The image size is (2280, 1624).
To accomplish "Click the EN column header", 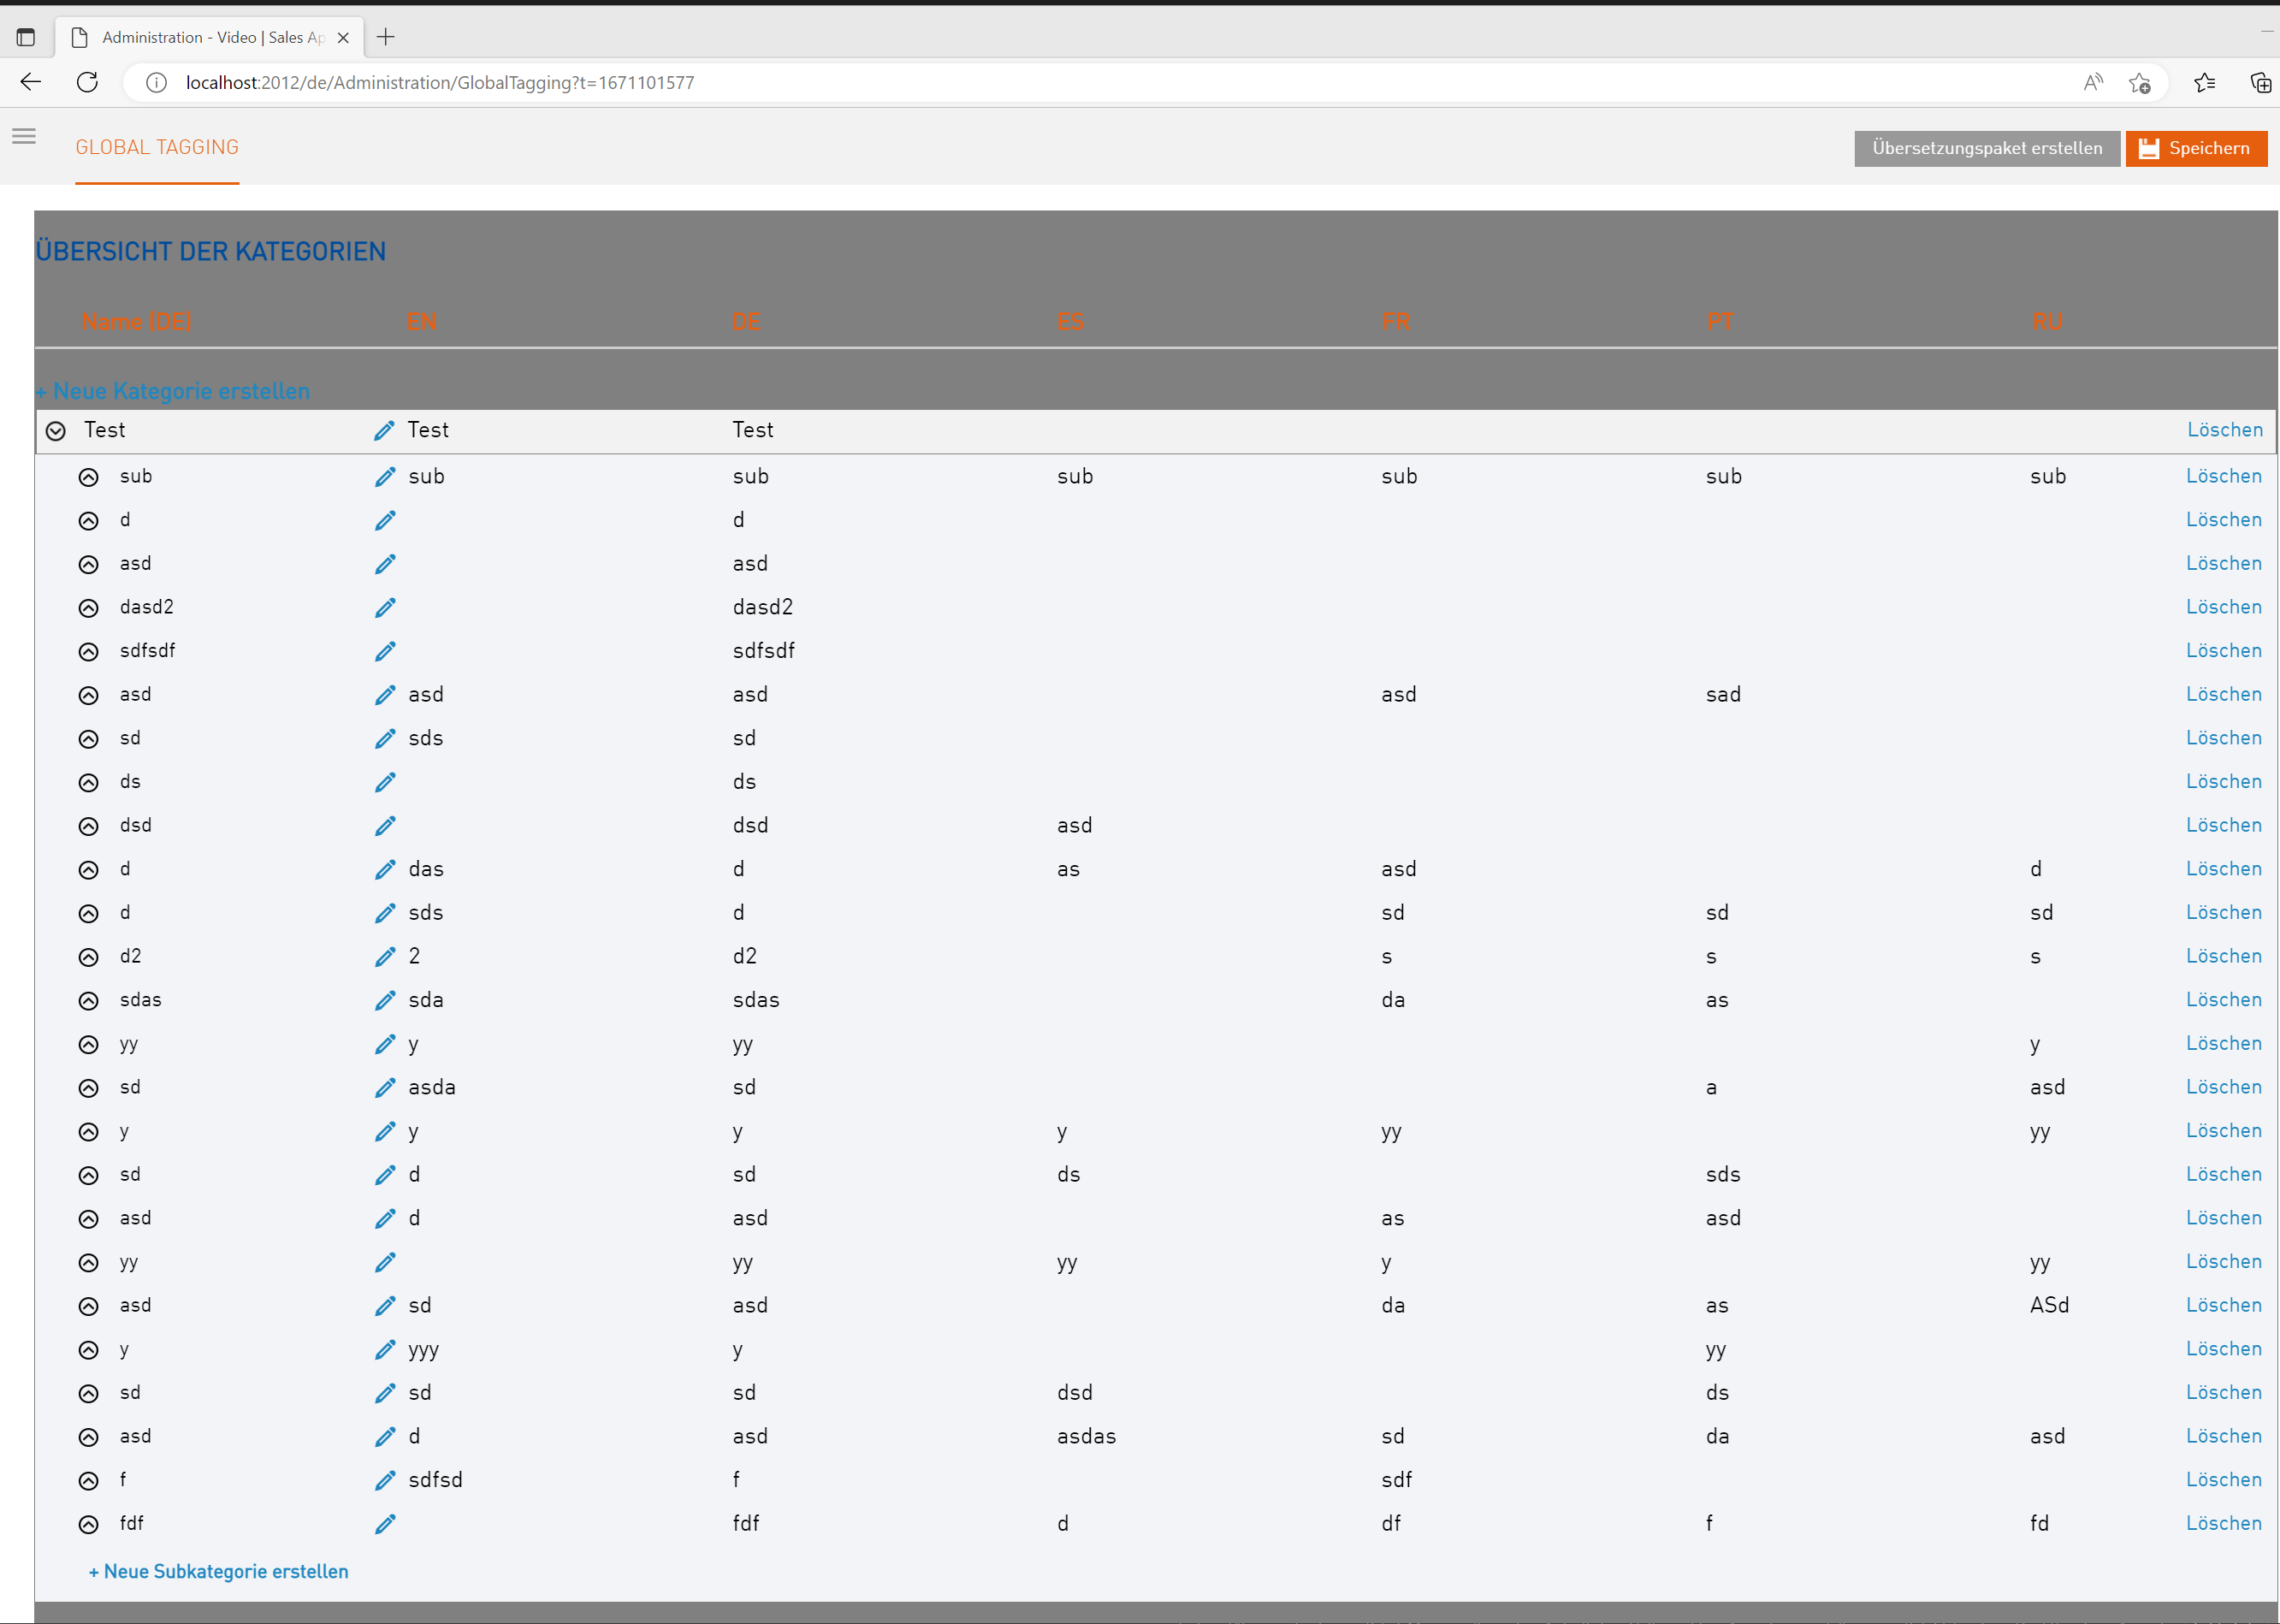I will point(422,322).
